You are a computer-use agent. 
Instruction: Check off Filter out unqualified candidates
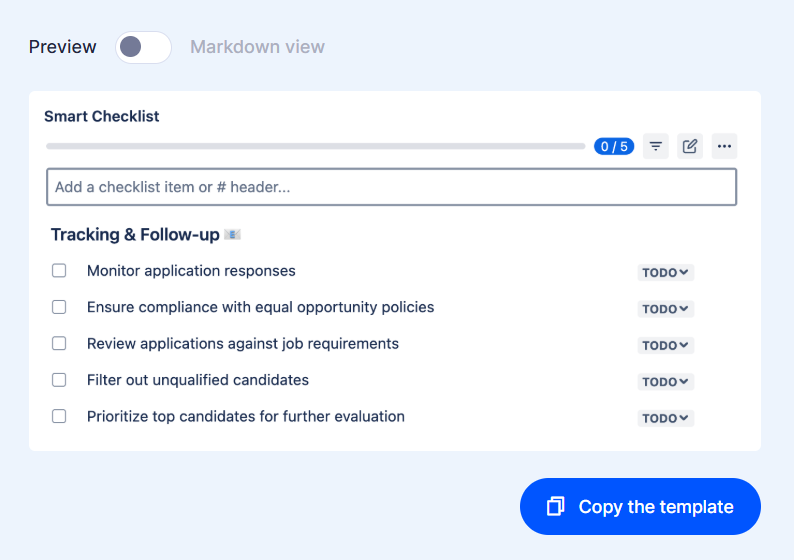(59, 380)
